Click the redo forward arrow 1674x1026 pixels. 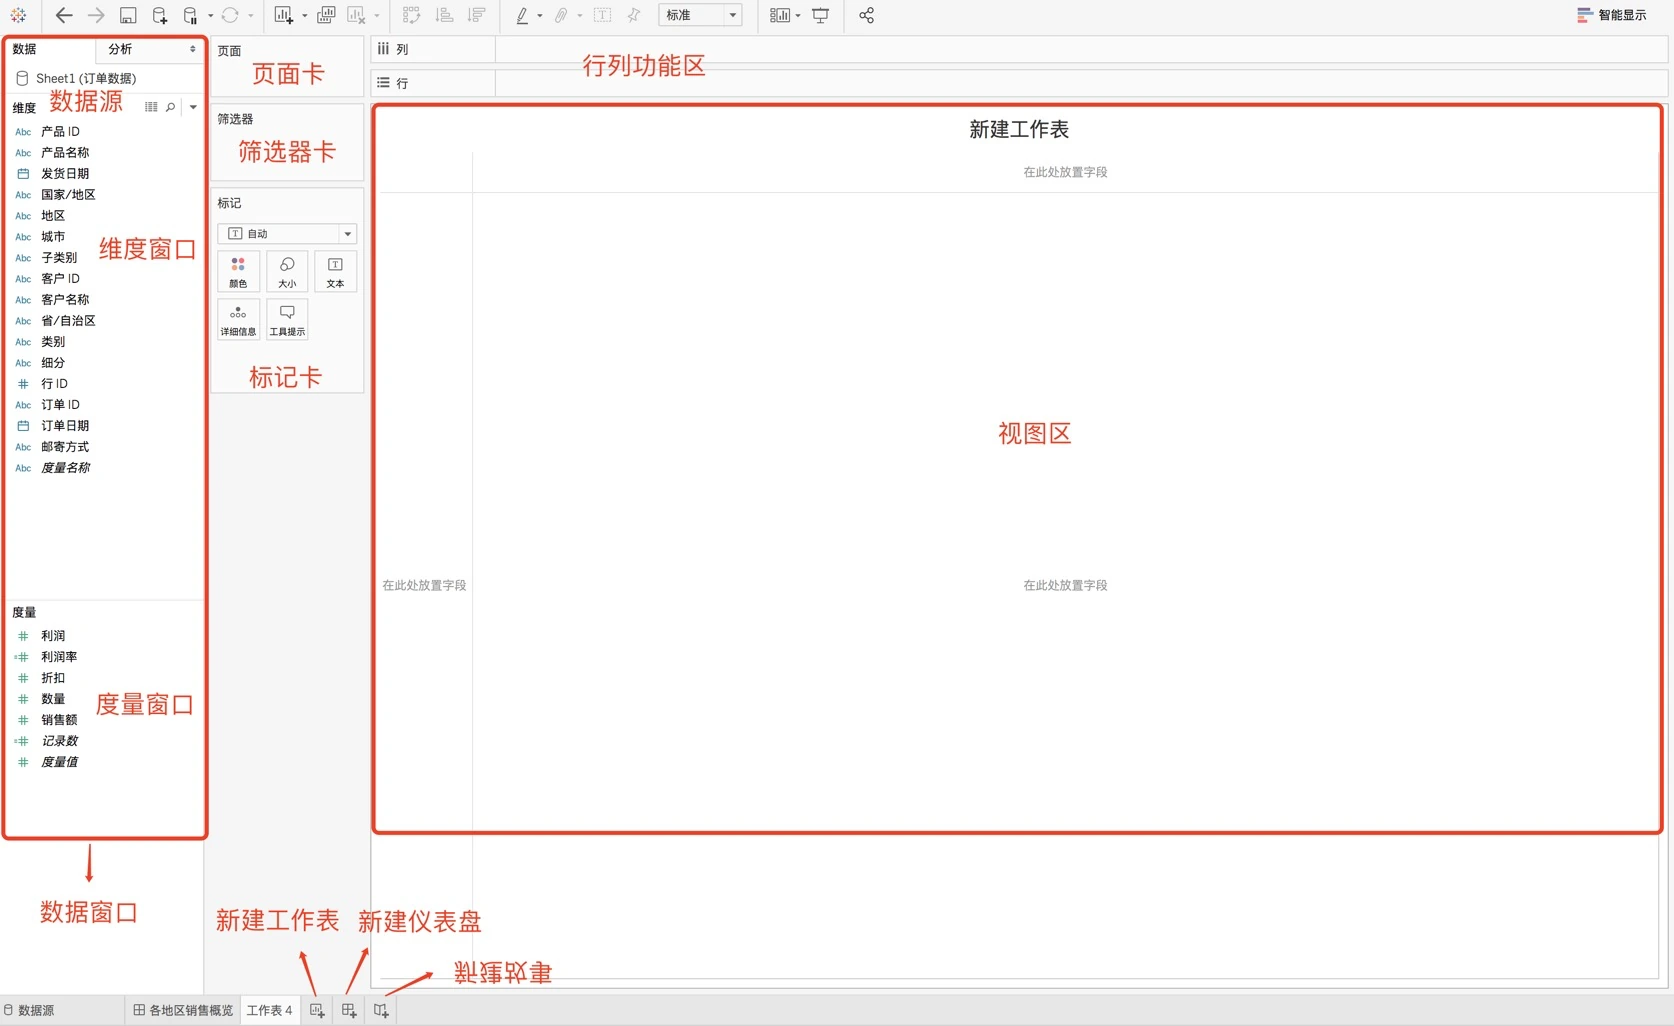pyautogui.click(x=96, y=15)
